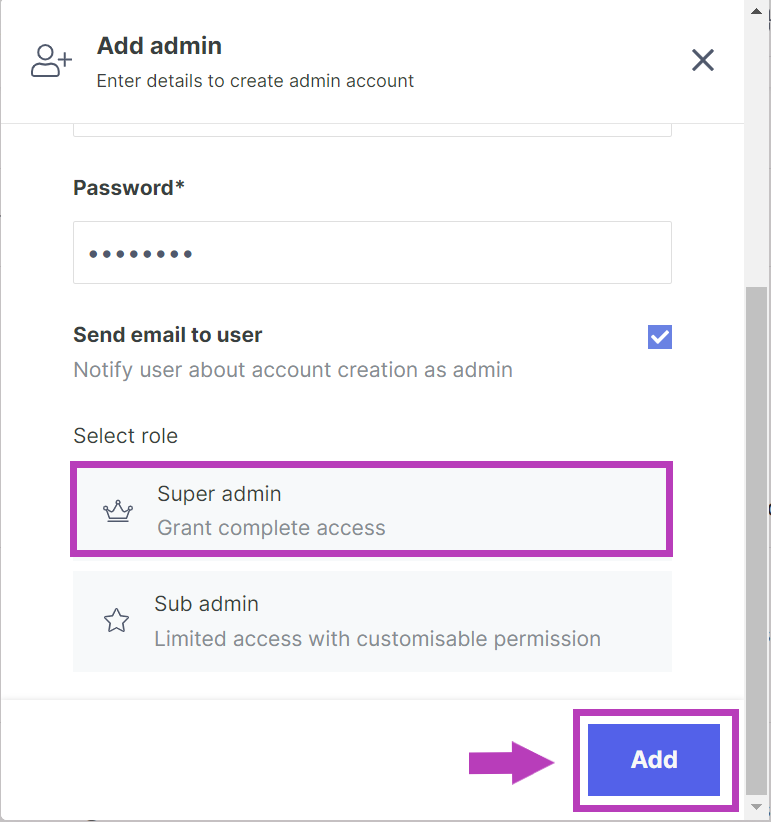Click the "Grant complete access" description
The height and width of the screenshot is (822, 771).
click(271, 528)
